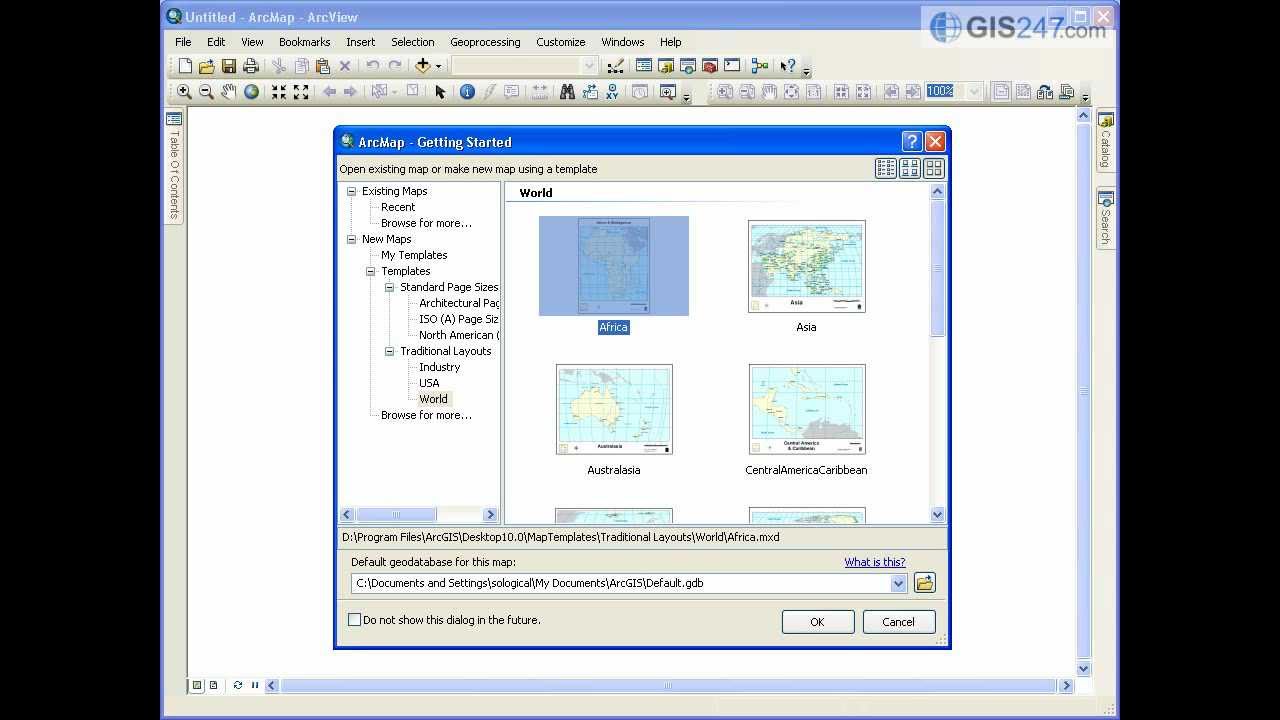Click the Save floppy disk icon
This screenshot has width=1280, height=720.
pos(229,66)
